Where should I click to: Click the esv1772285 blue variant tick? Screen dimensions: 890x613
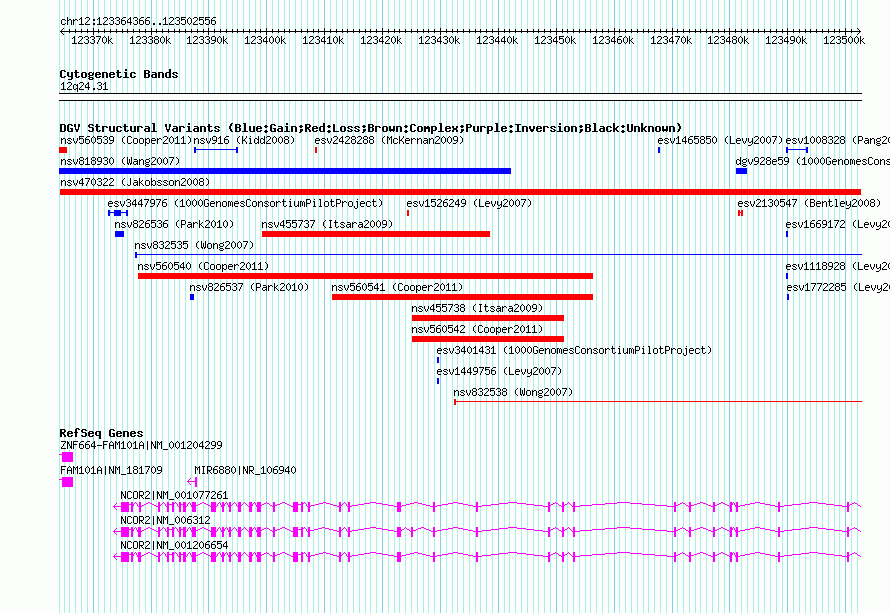(788, 297)
